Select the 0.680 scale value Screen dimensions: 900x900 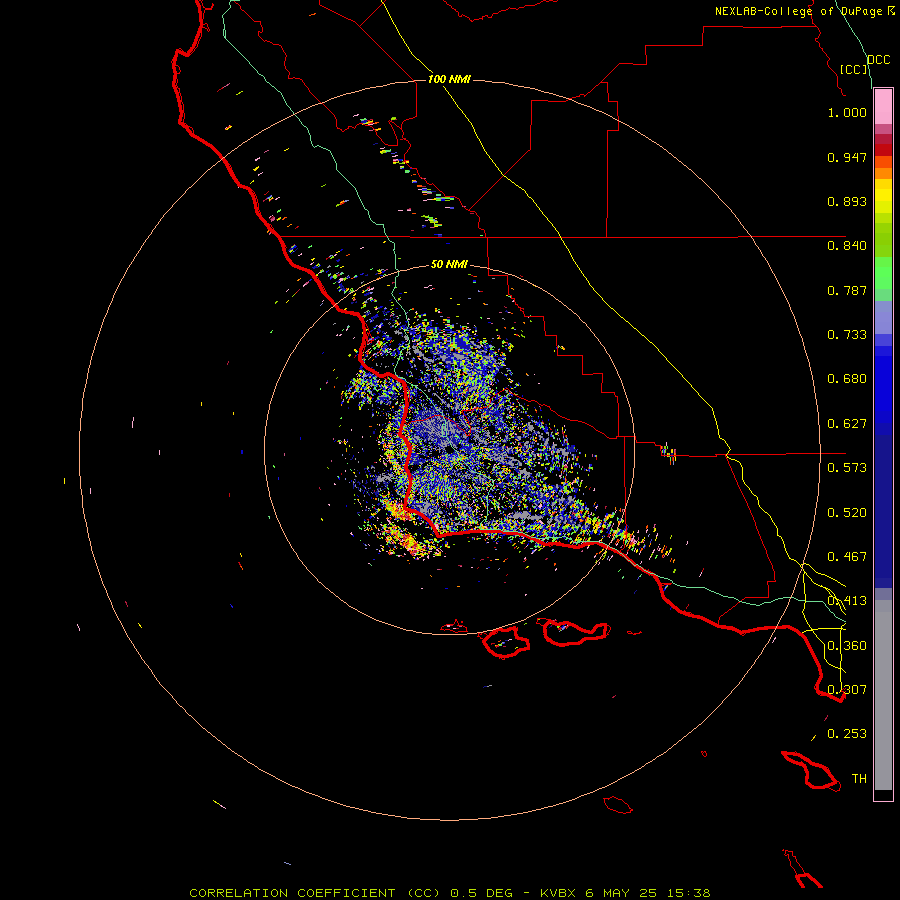(x=847, y=379)
